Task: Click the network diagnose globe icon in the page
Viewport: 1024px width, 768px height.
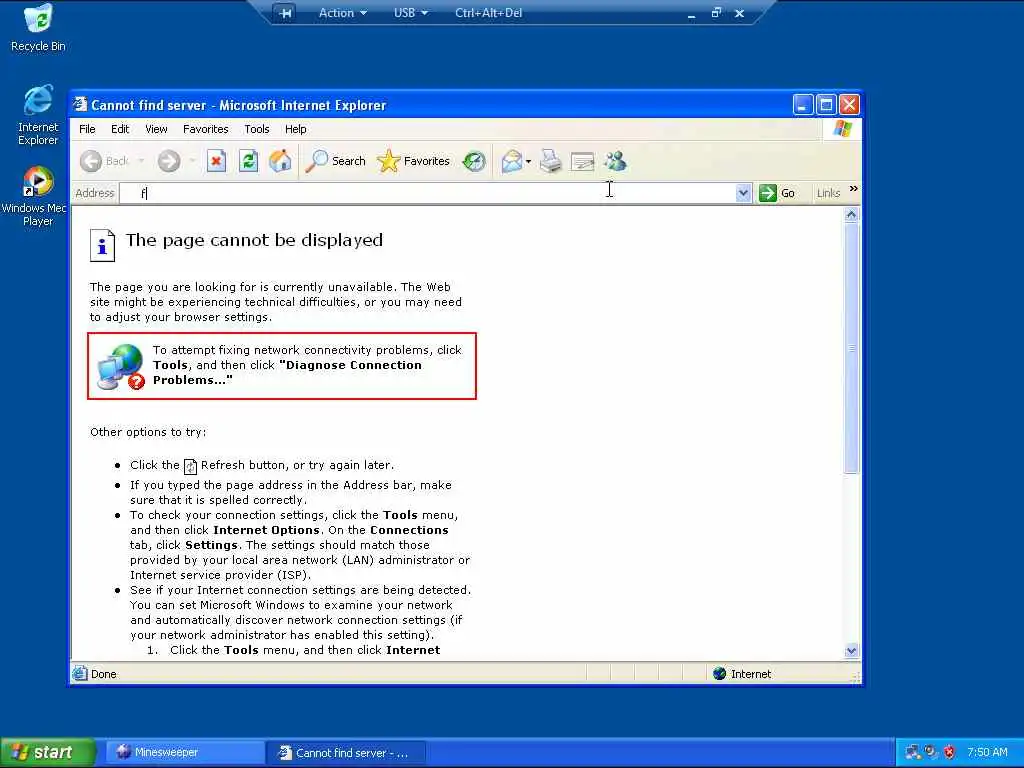Action: [120, 367]
